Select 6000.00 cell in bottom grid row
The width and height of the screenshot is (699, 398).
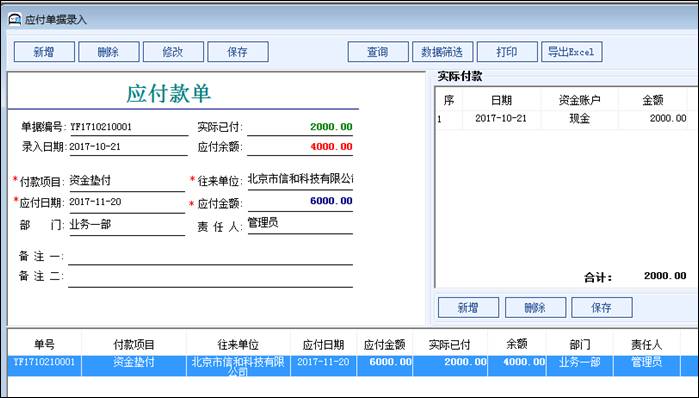pos(385,366)
